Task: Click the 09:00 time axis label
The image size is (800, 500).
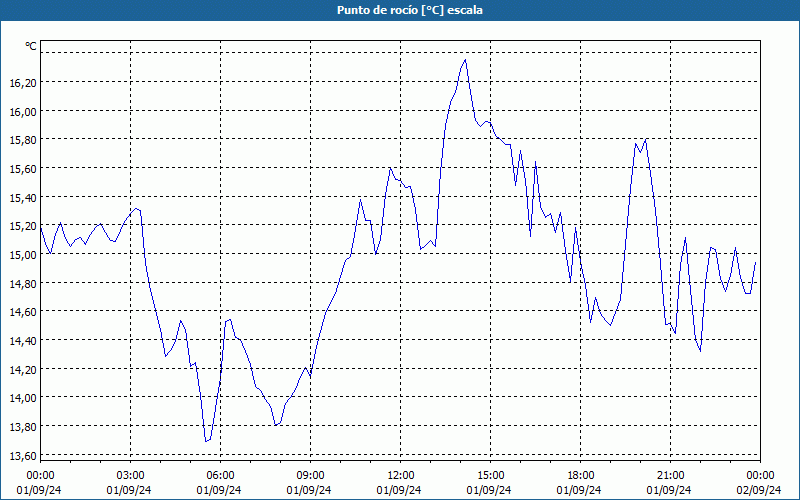Action: [x=310, y=475]
